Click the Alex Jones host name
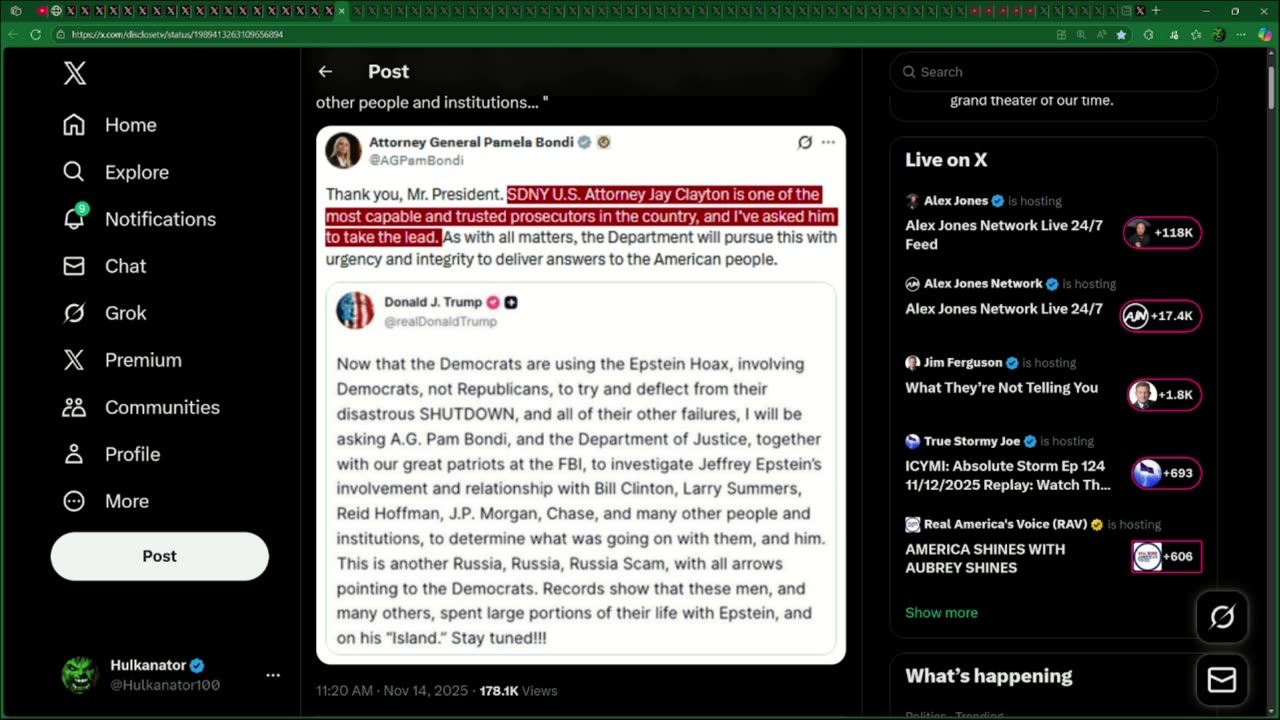Viewport: 1280px width, 720px height. pyautogui.click(x=955, y=201)
